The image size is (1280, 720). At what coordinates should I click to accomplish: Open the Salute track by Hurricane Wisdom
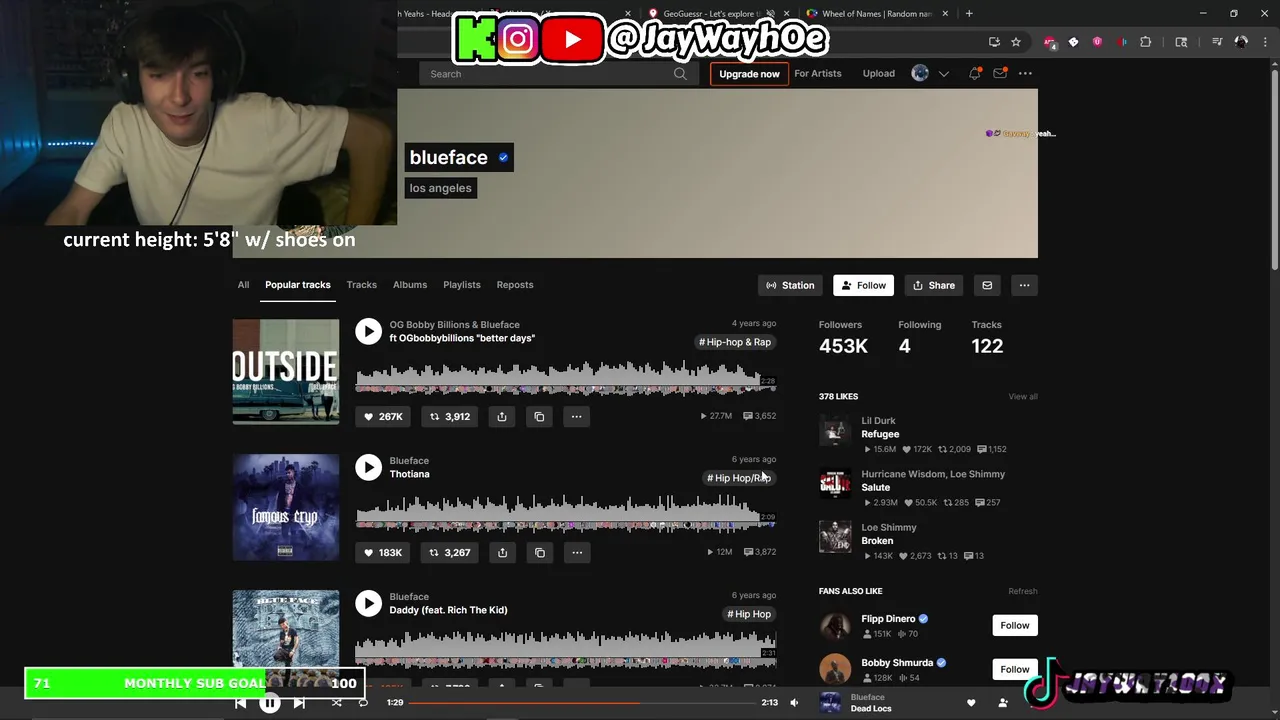coord(875,487)
